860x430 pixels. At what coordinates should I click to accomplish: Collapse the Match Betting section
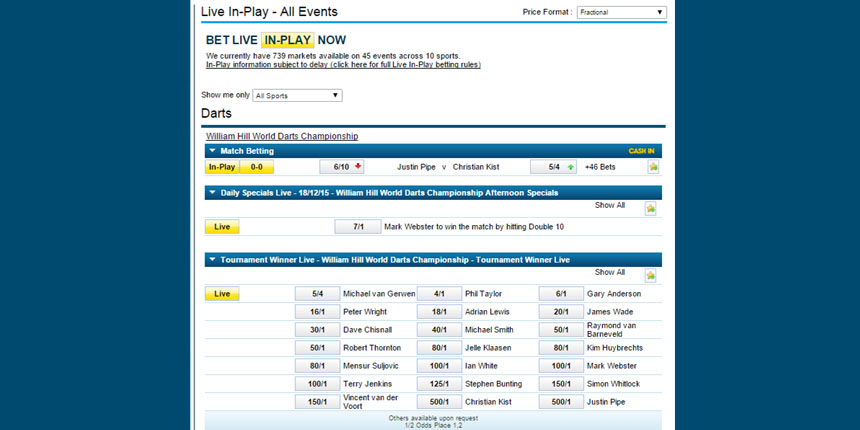213,151
